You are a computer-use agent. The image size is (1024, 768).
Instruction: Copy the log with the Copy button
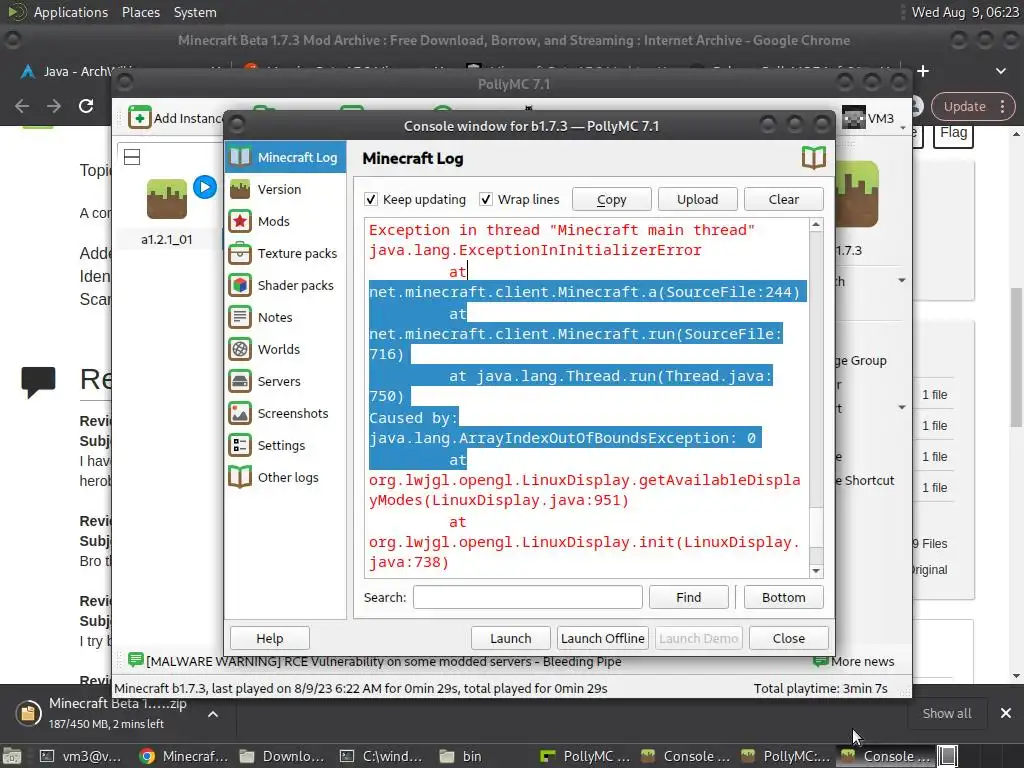click(x=611, y=199)
